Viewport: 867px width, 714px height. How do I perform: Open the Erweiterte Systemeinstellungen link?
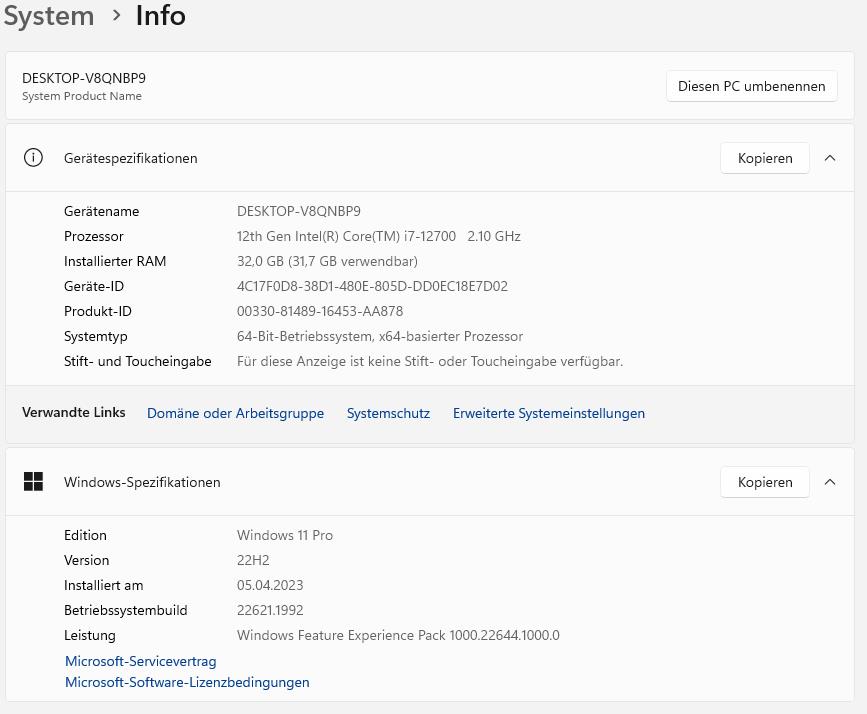point(549,413)
